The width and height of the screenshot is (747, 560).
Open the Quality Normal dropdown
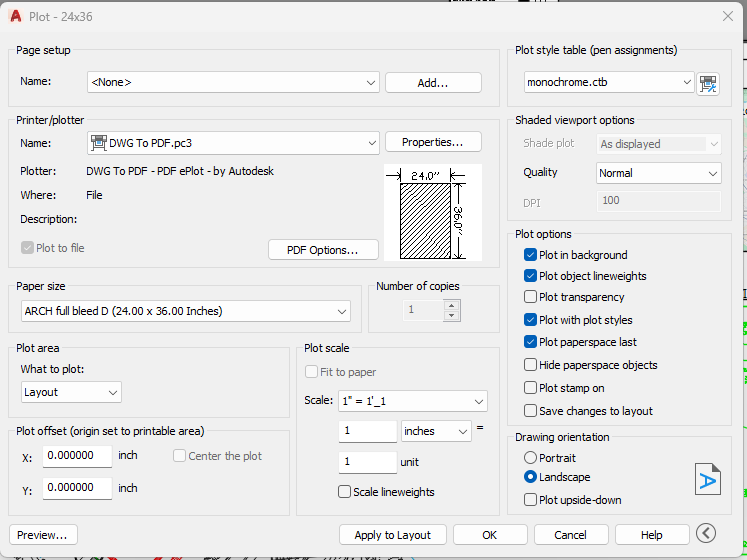tap(658, 173)
